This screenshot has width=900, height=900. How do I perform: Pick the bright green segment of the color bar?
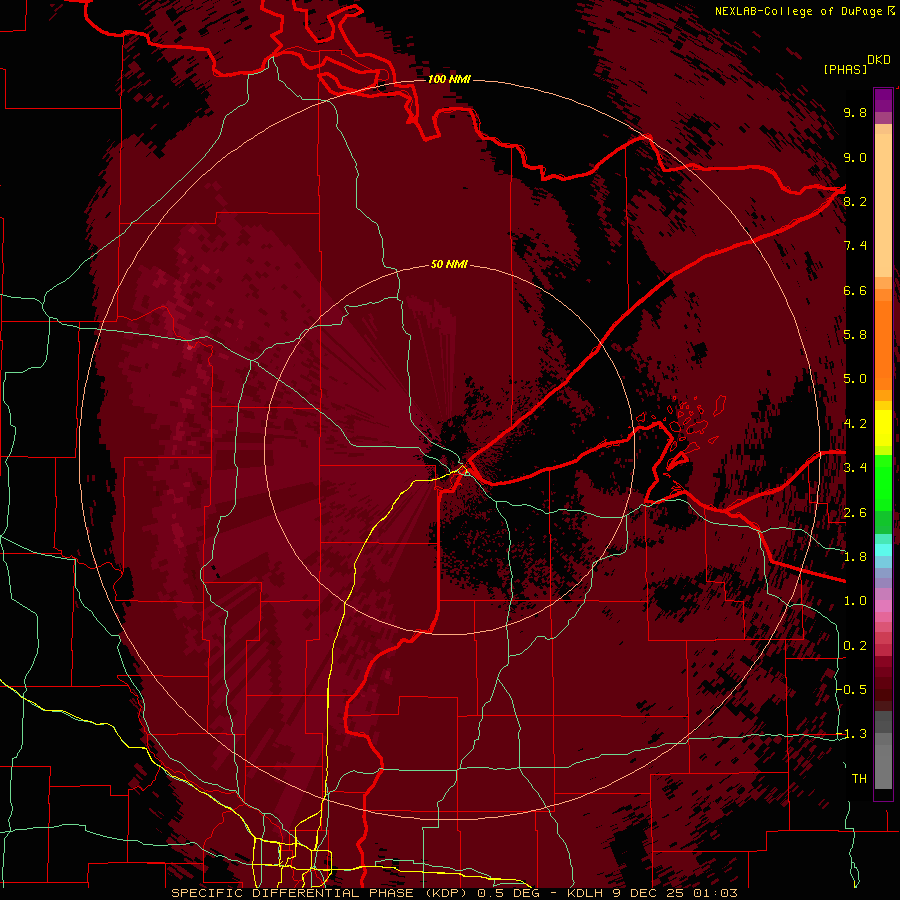pos(883,482)
